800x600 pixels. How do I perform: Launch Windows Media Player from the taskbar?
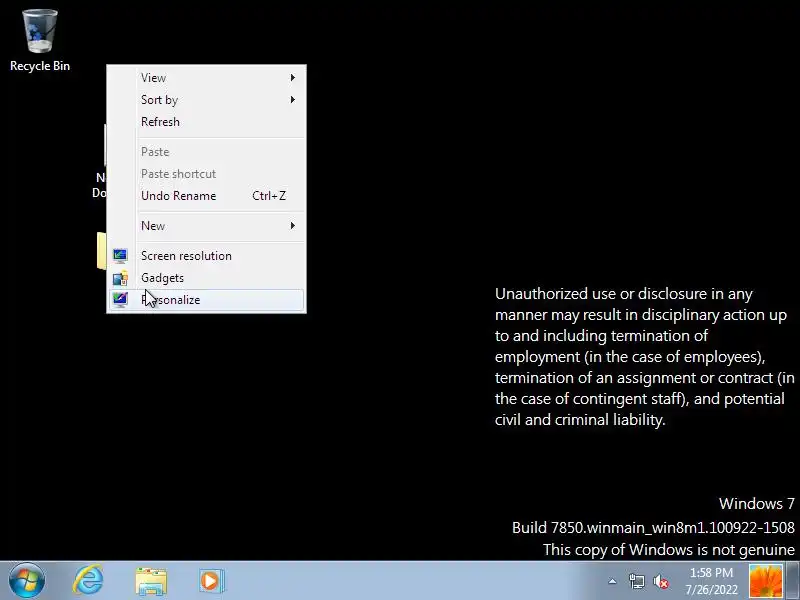coord(211,581)
